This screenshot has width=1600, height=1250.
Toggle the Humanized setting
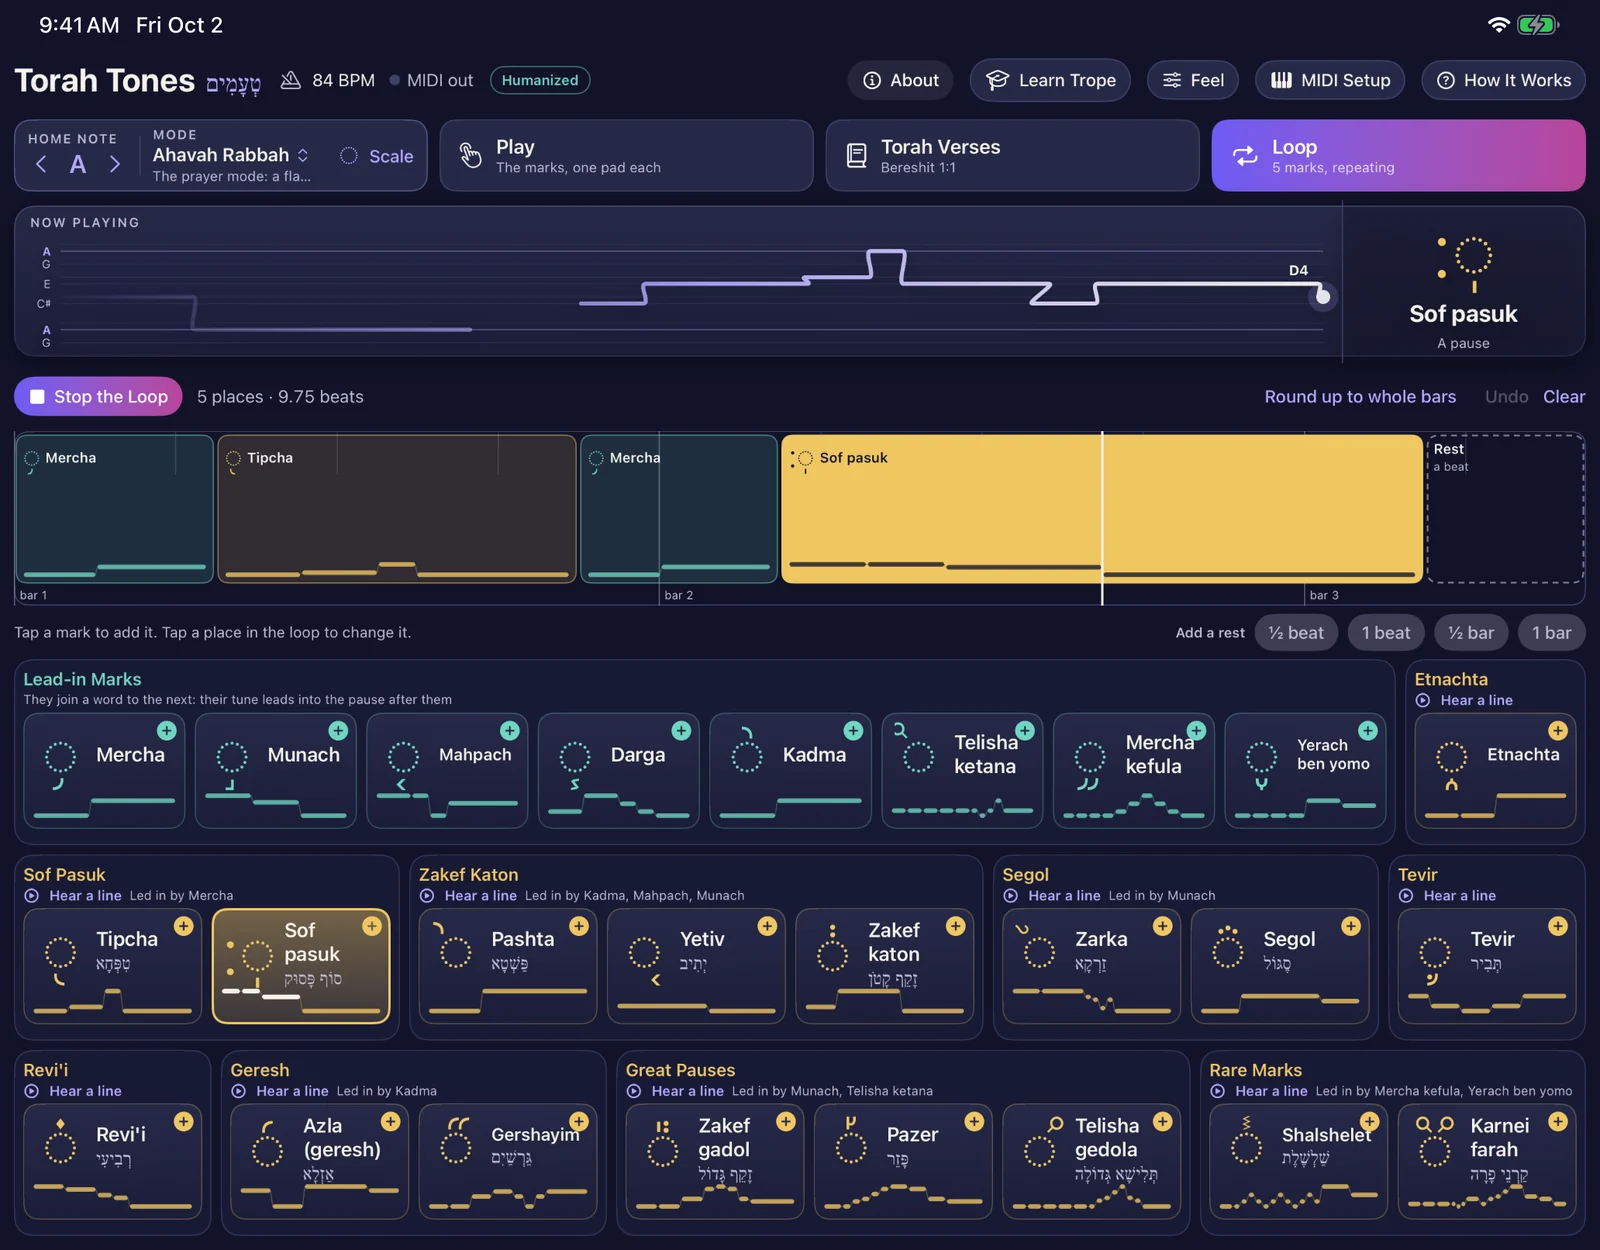(540, 80)
